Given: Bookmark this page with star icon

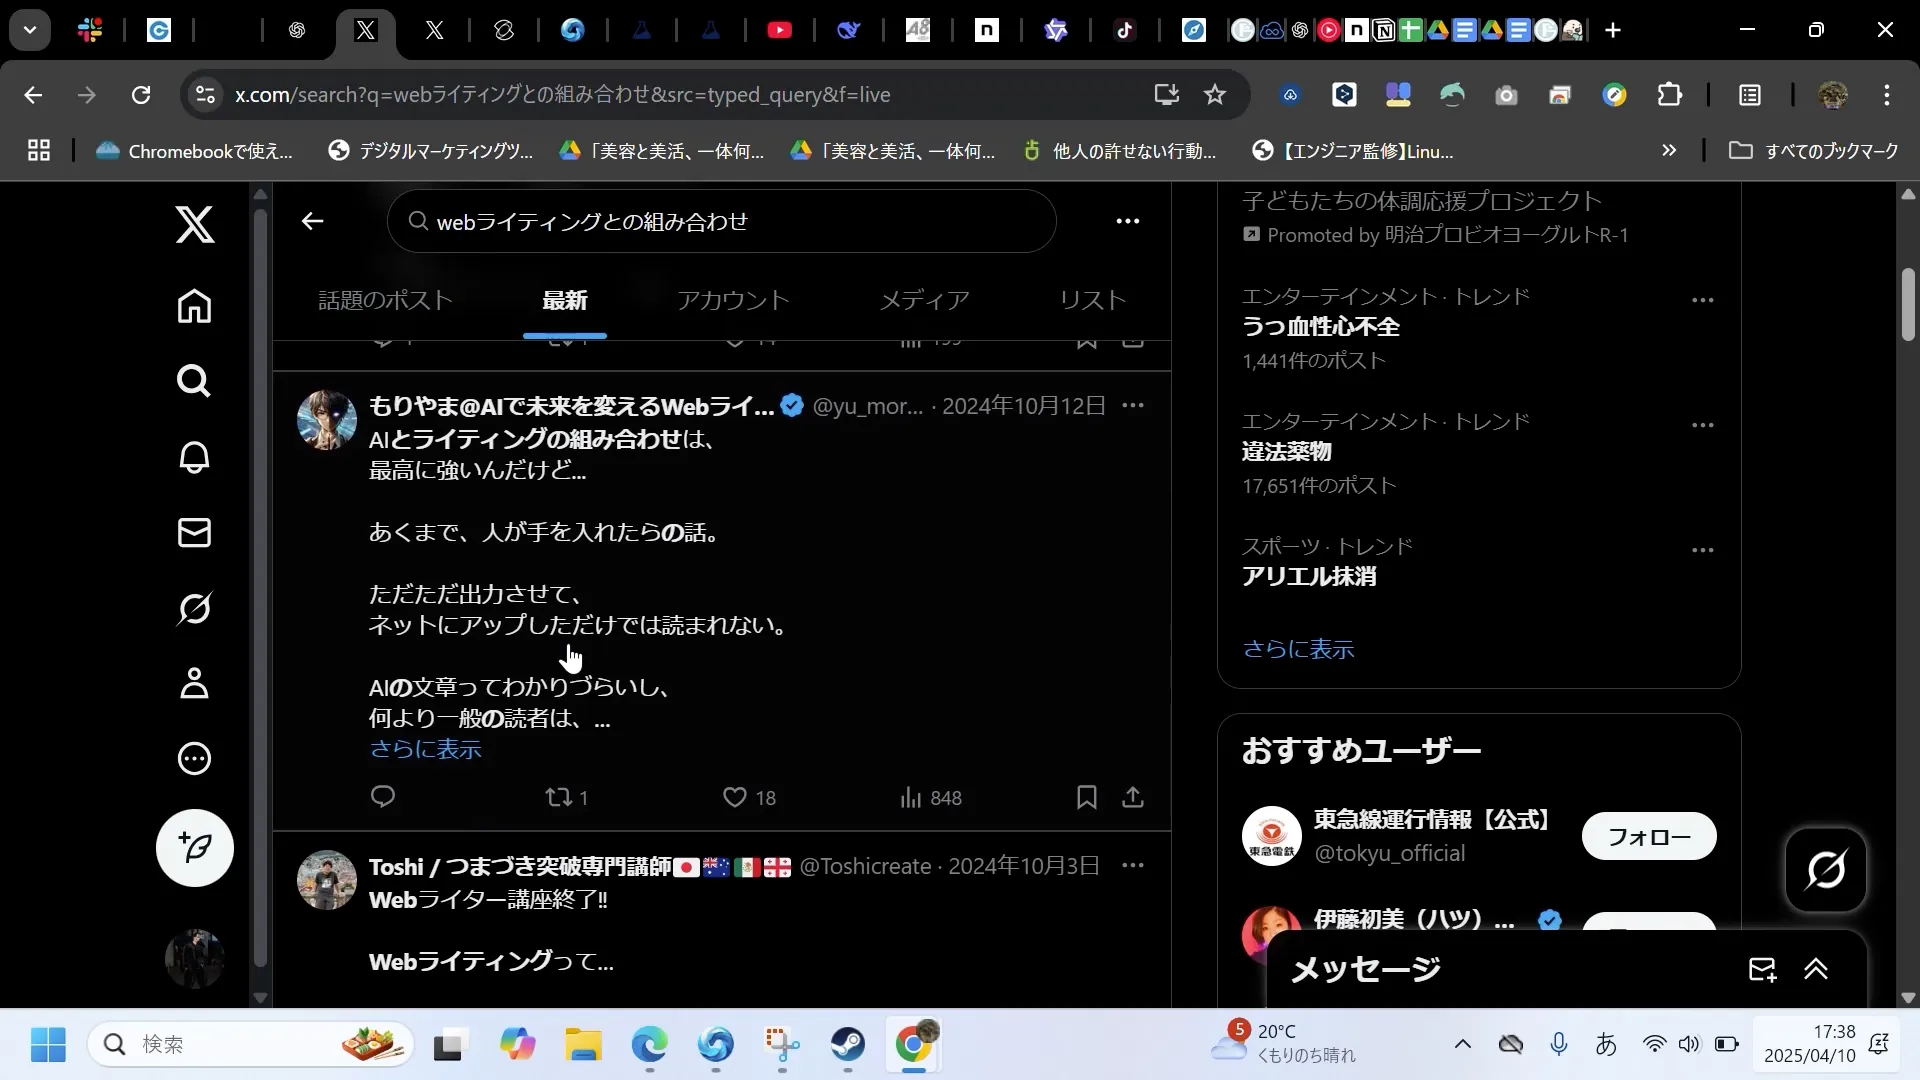Looking at the screenshot, I should 1214,95.
